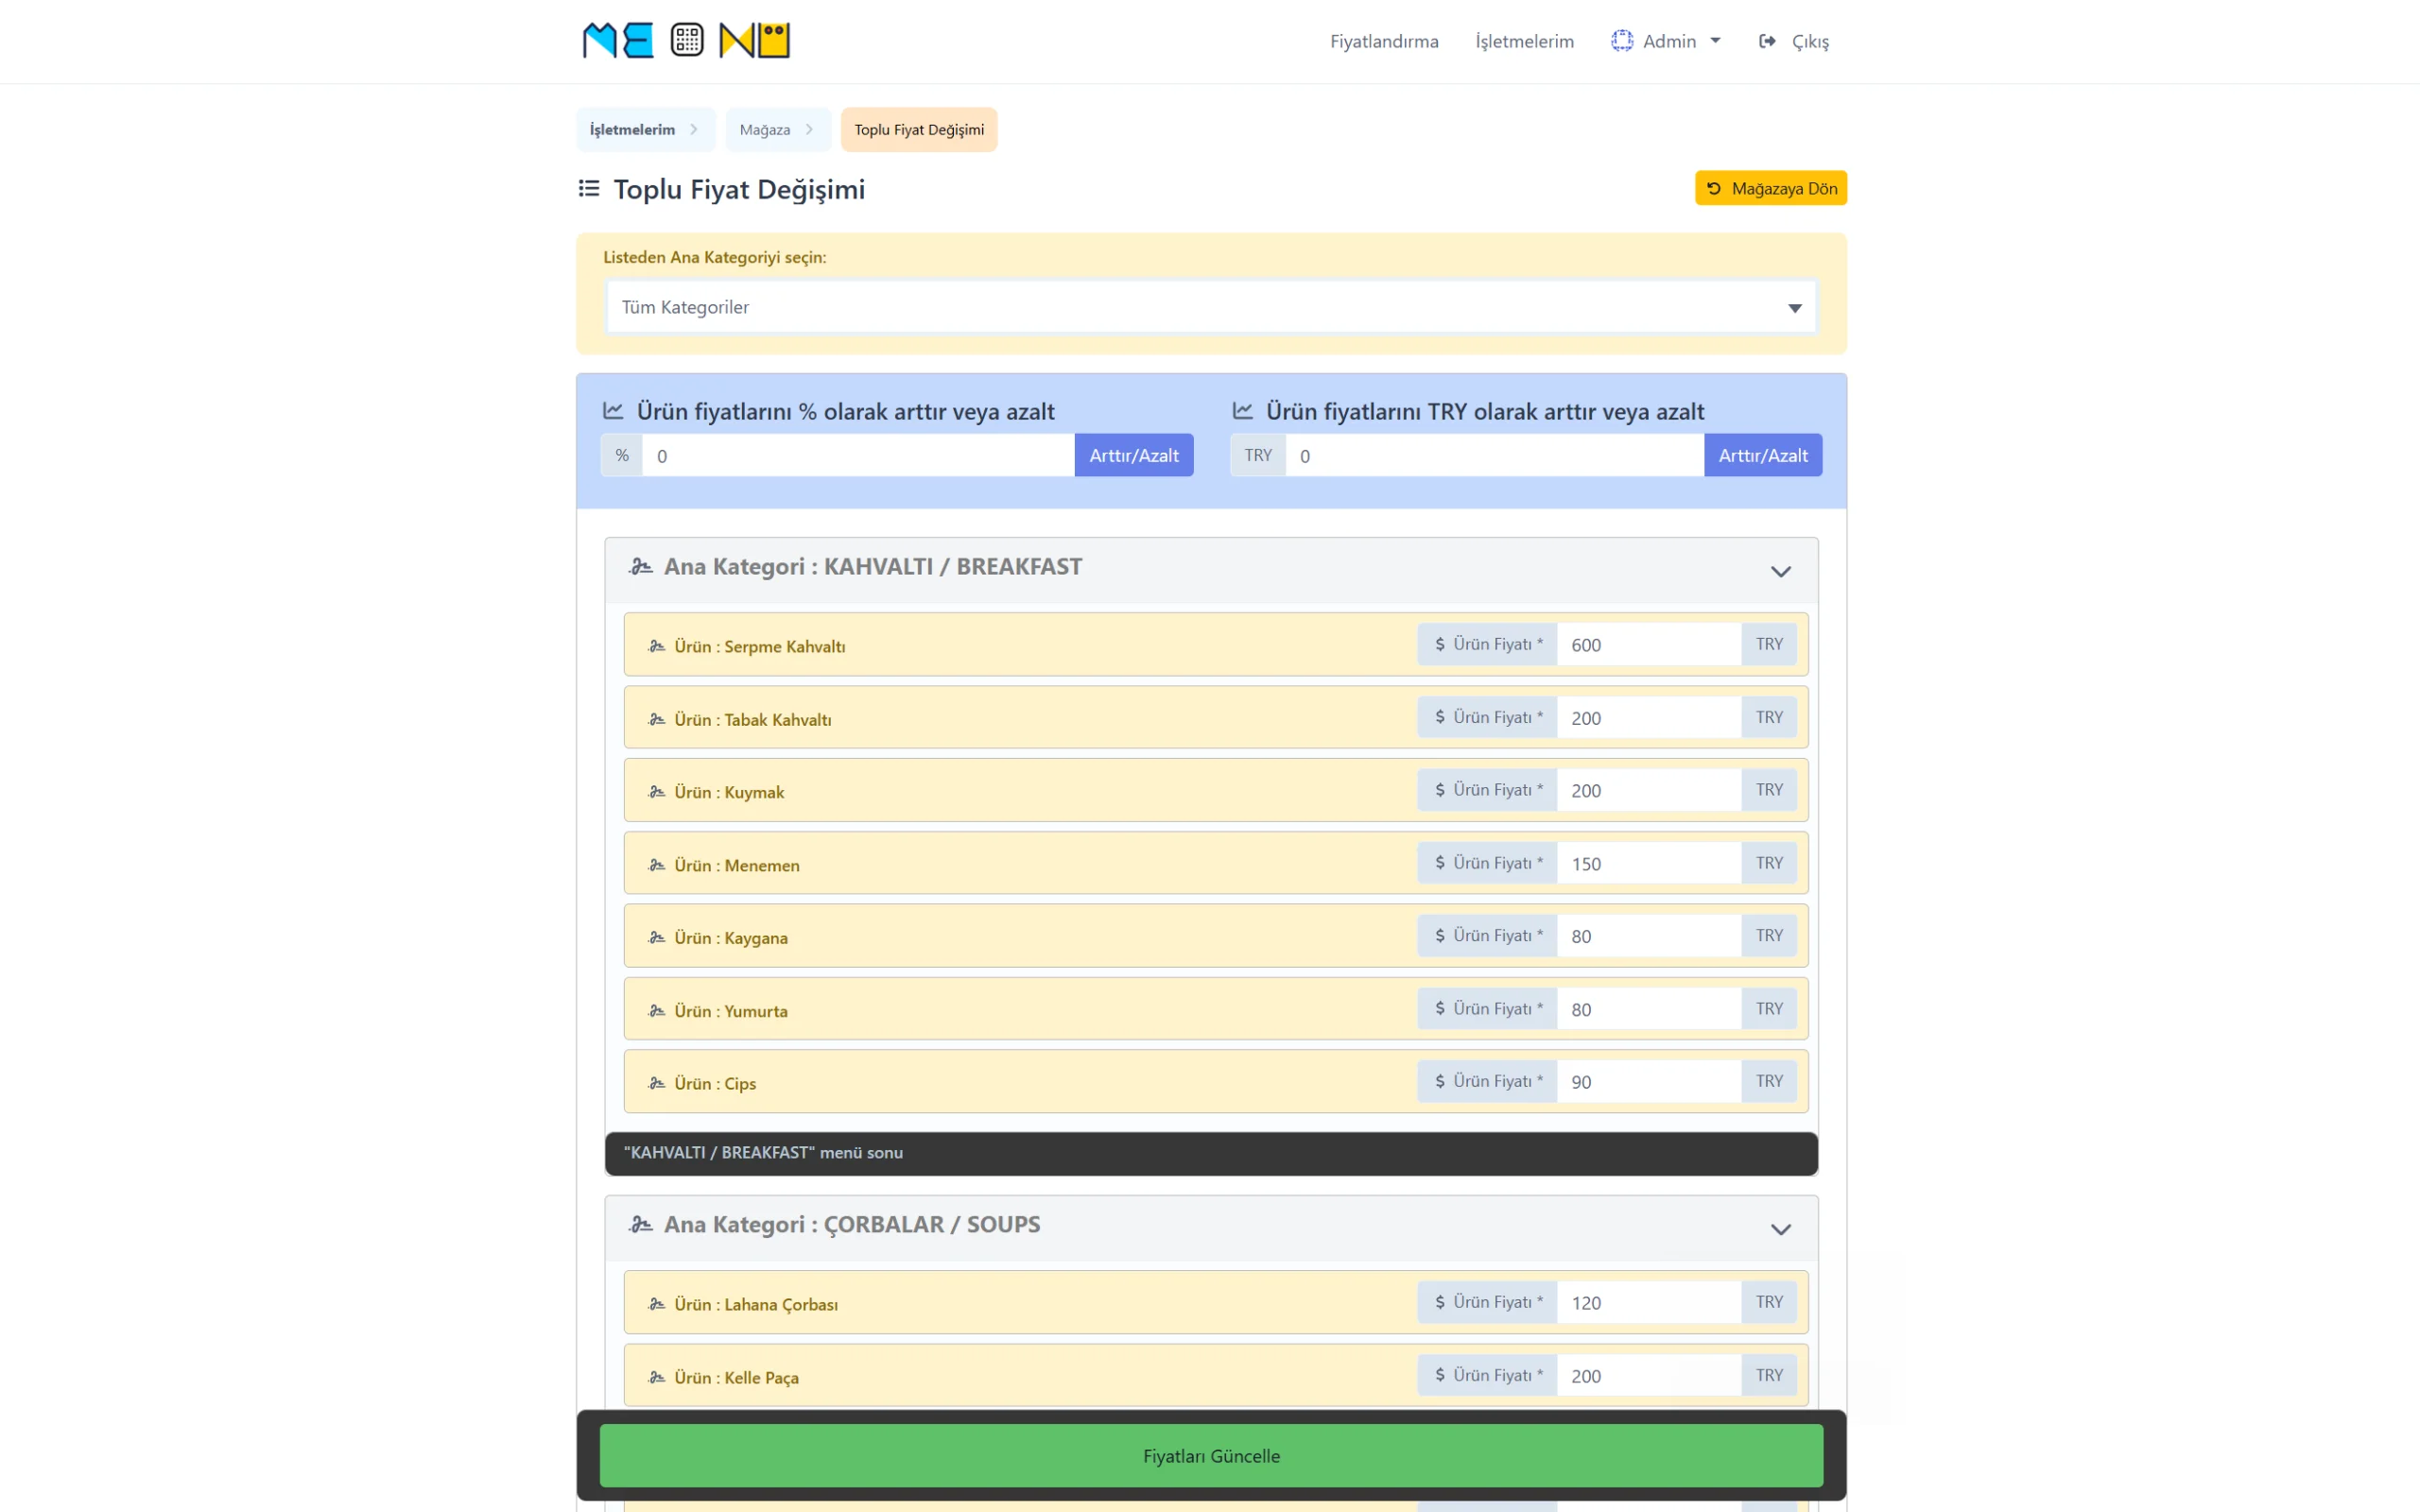Collapse the ÇORBALAR / SOUPS category chevron
Viewport: 2420px width, 1512px height.
click(1780, 1229)
